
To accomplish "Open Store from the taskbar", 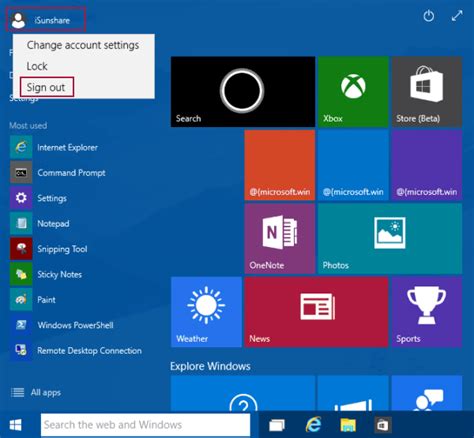I will tap(382, 425).
